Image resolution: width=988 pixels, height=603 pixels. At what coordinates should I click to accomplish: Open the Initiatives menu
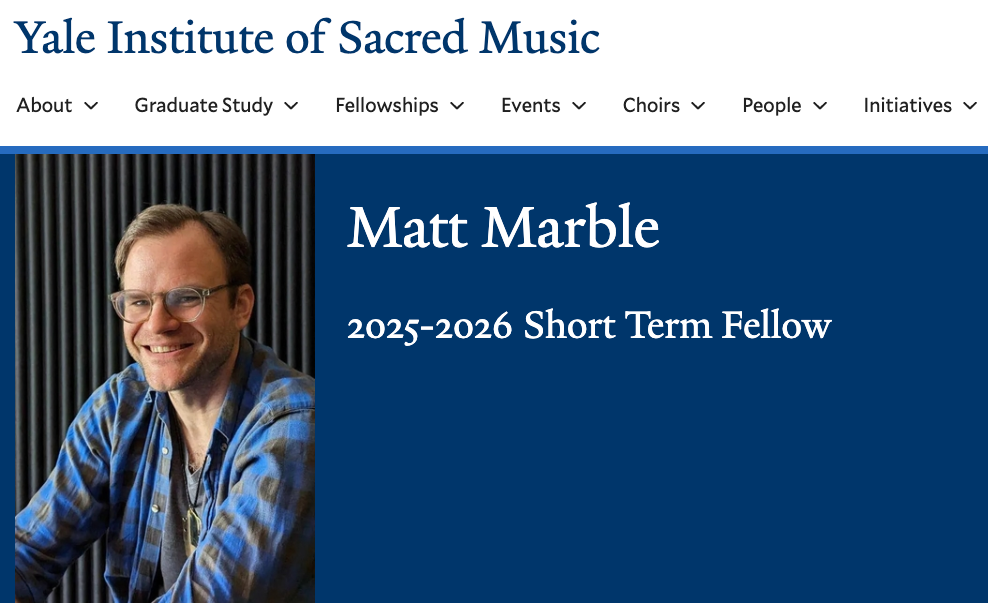point(907,105)
